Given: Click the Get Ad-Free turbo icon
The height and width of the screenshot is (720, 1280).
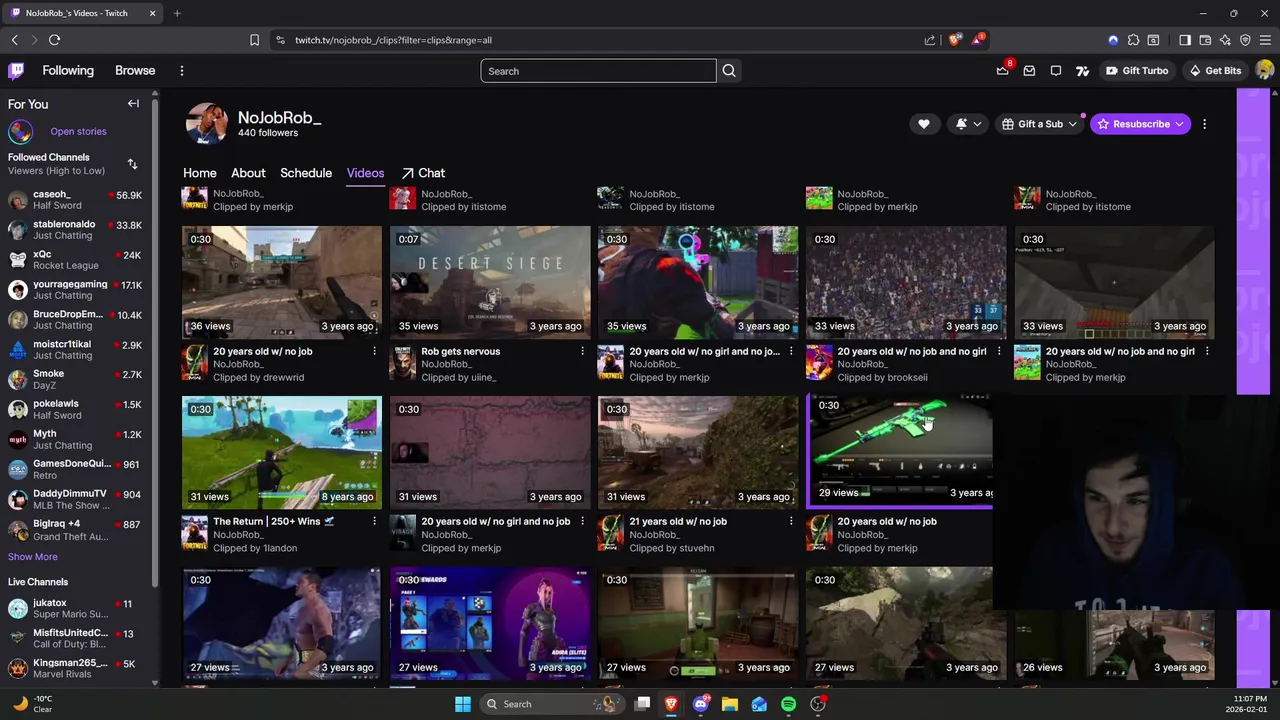Looking at the screenshot, I should [x=1082, y=71].
